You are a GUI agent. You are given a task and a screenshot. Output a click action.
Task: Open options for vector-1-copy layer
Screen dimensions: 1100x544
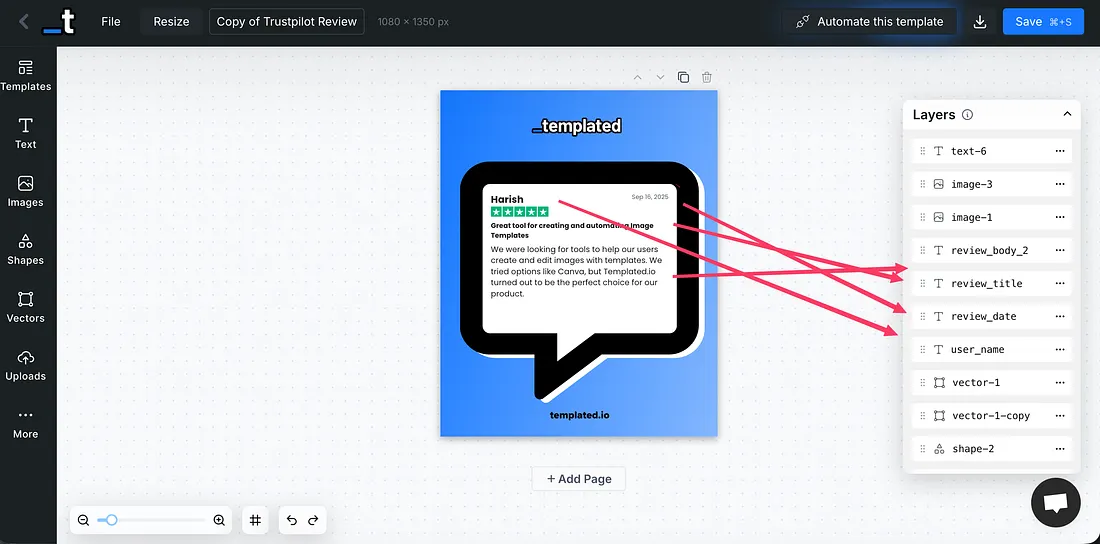tap(1060, 415)
